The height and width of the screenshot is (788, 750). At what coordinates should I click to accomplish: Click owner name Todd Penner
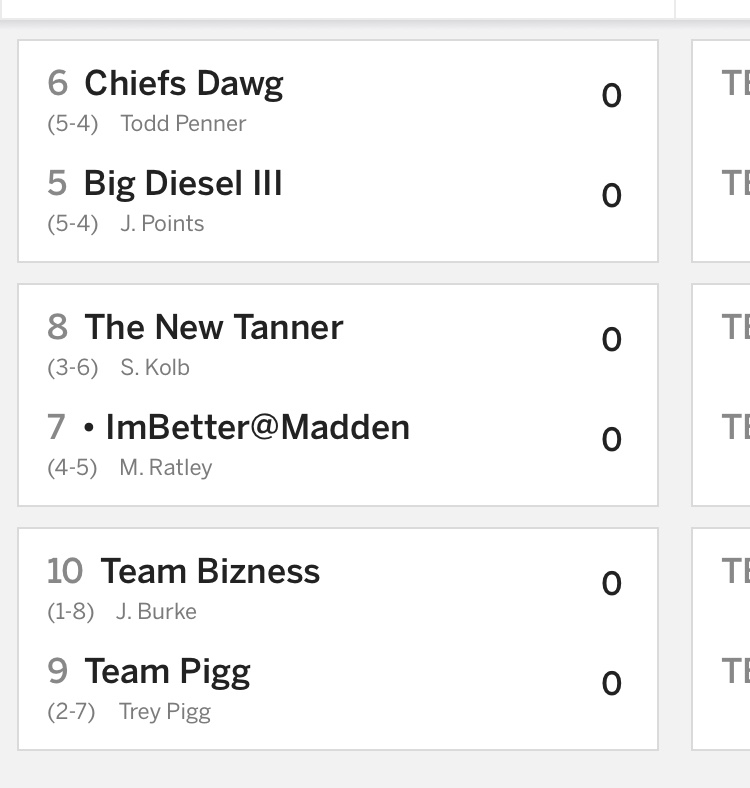point(183,124)
